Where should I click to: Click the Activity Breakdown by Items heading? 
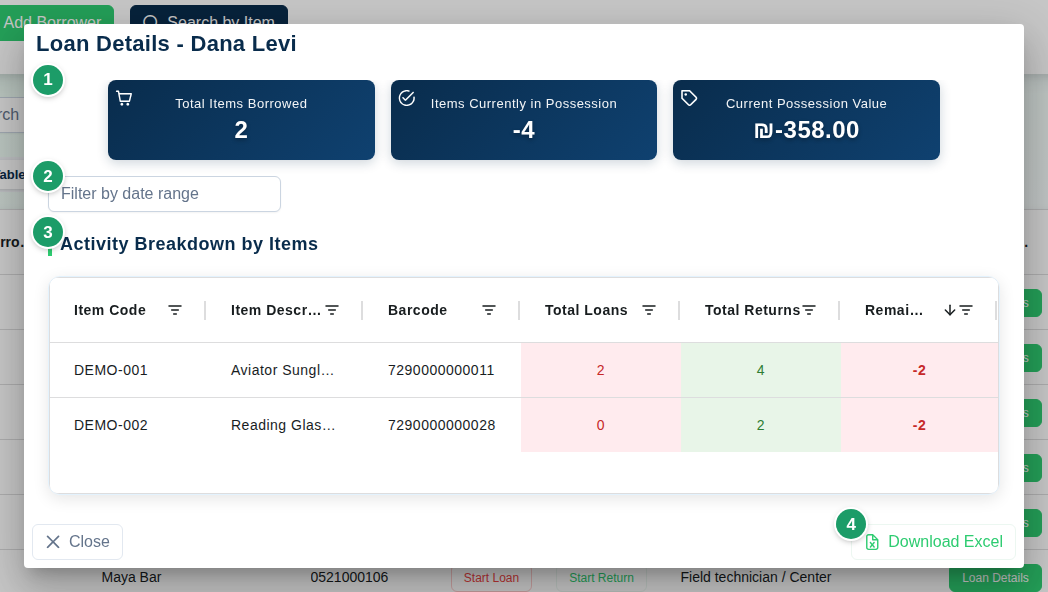point(189,244)
